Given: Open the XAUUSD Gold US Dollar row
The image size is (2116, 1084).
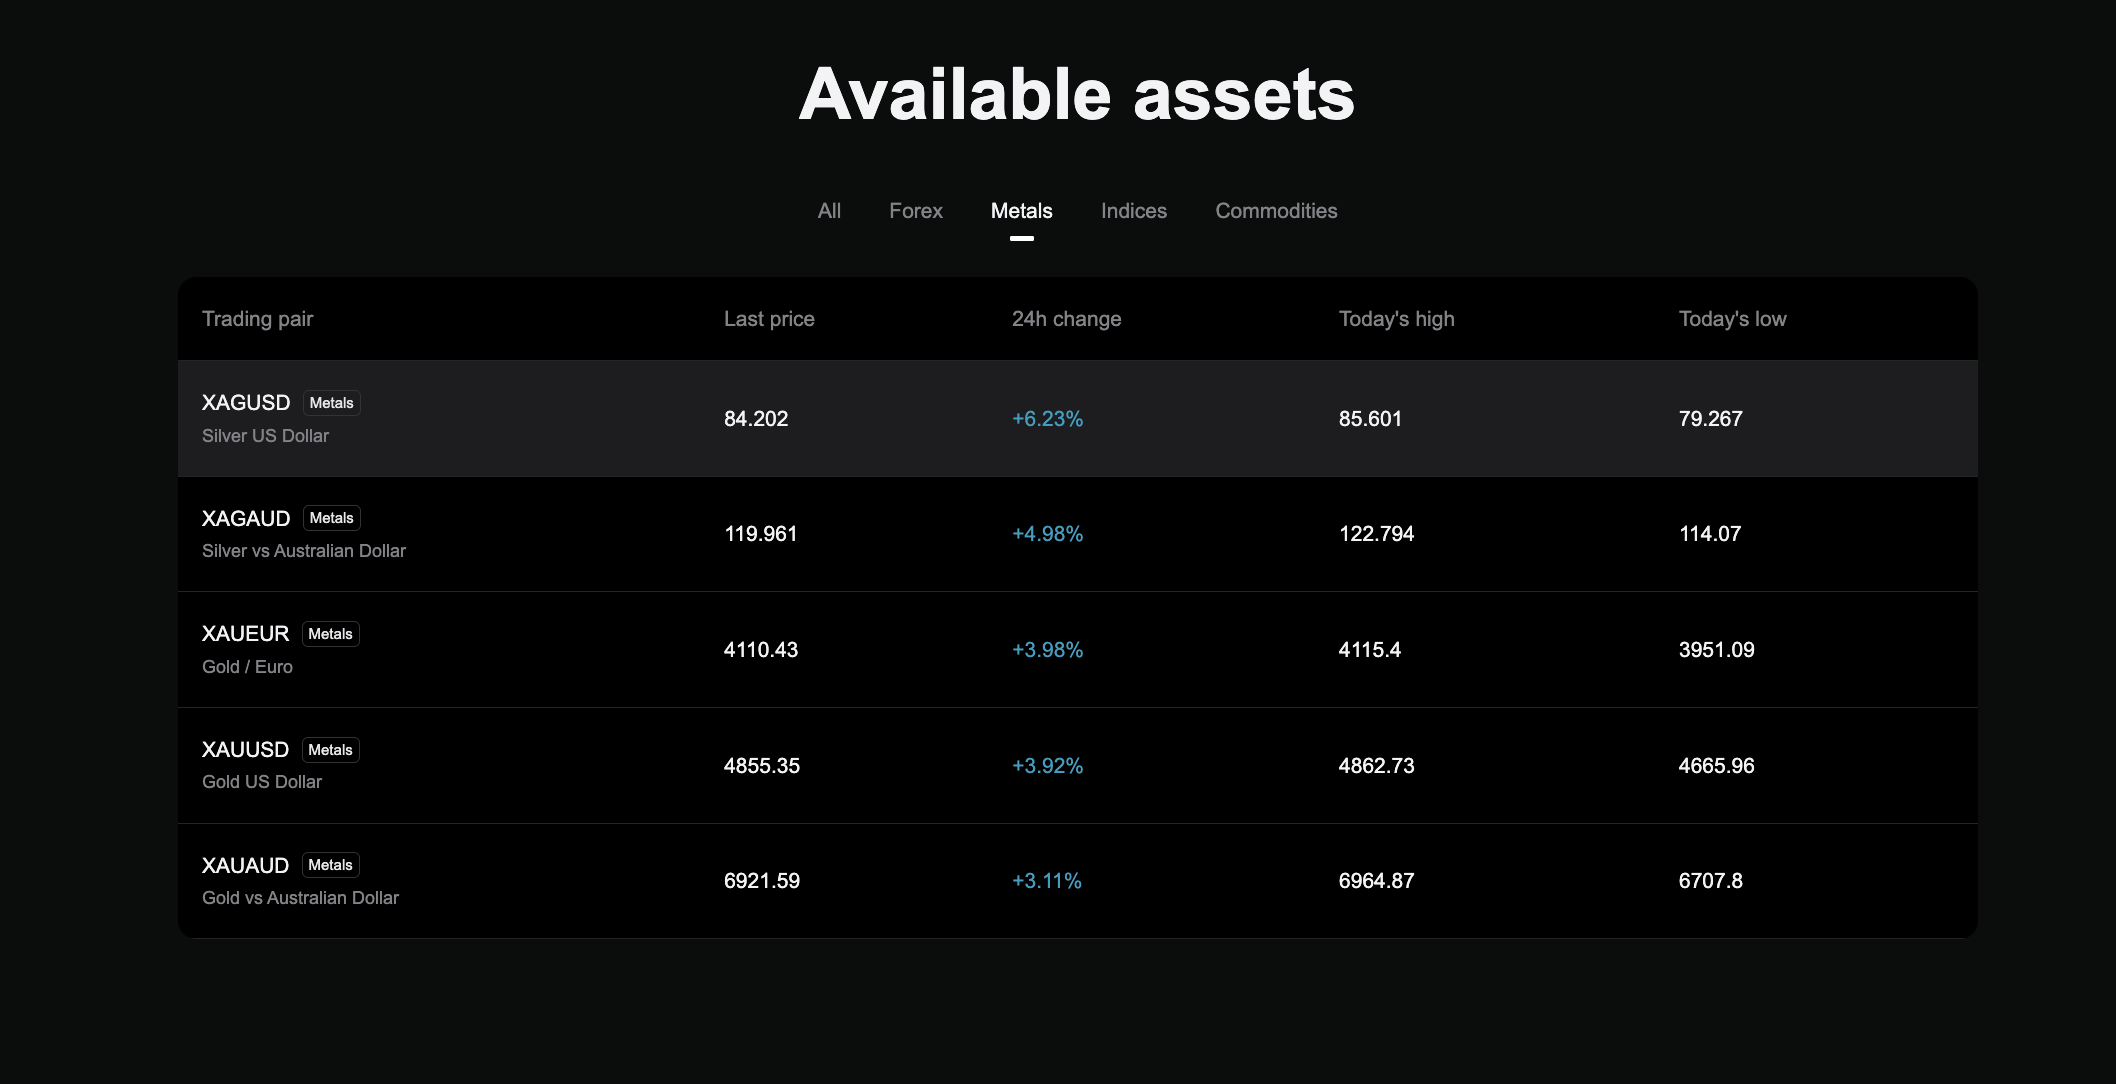Looking at the screenshot, I should pyautogui.click(x=245, y=750).
